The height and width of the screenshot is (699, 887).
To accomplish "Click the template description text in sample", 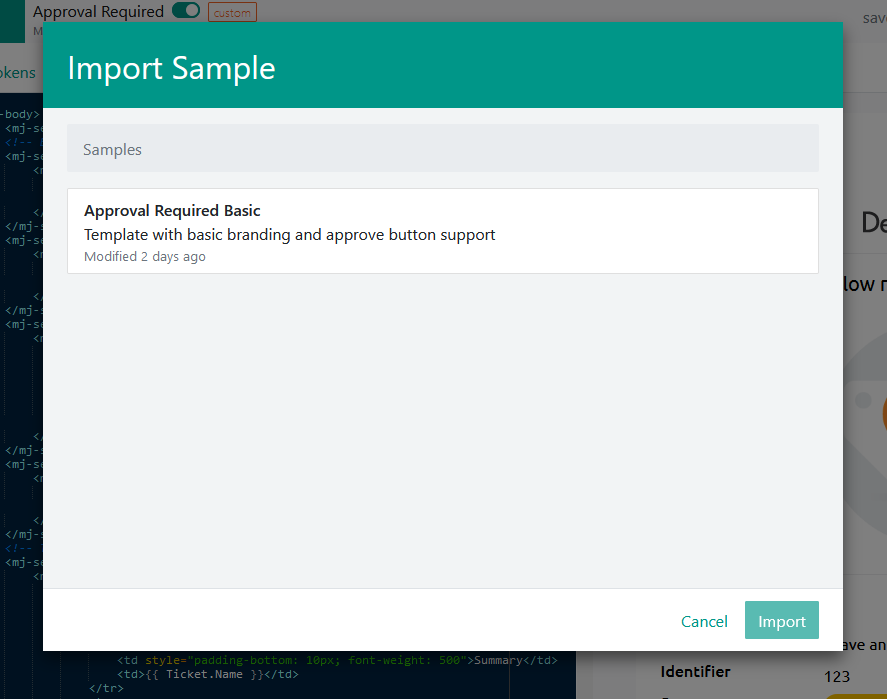I will (290, 235).
